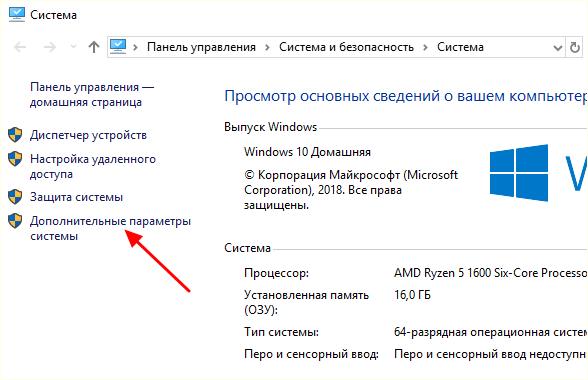Expand chevron after Система и безопасность
The image size is (588, 380).
[425, 47]
